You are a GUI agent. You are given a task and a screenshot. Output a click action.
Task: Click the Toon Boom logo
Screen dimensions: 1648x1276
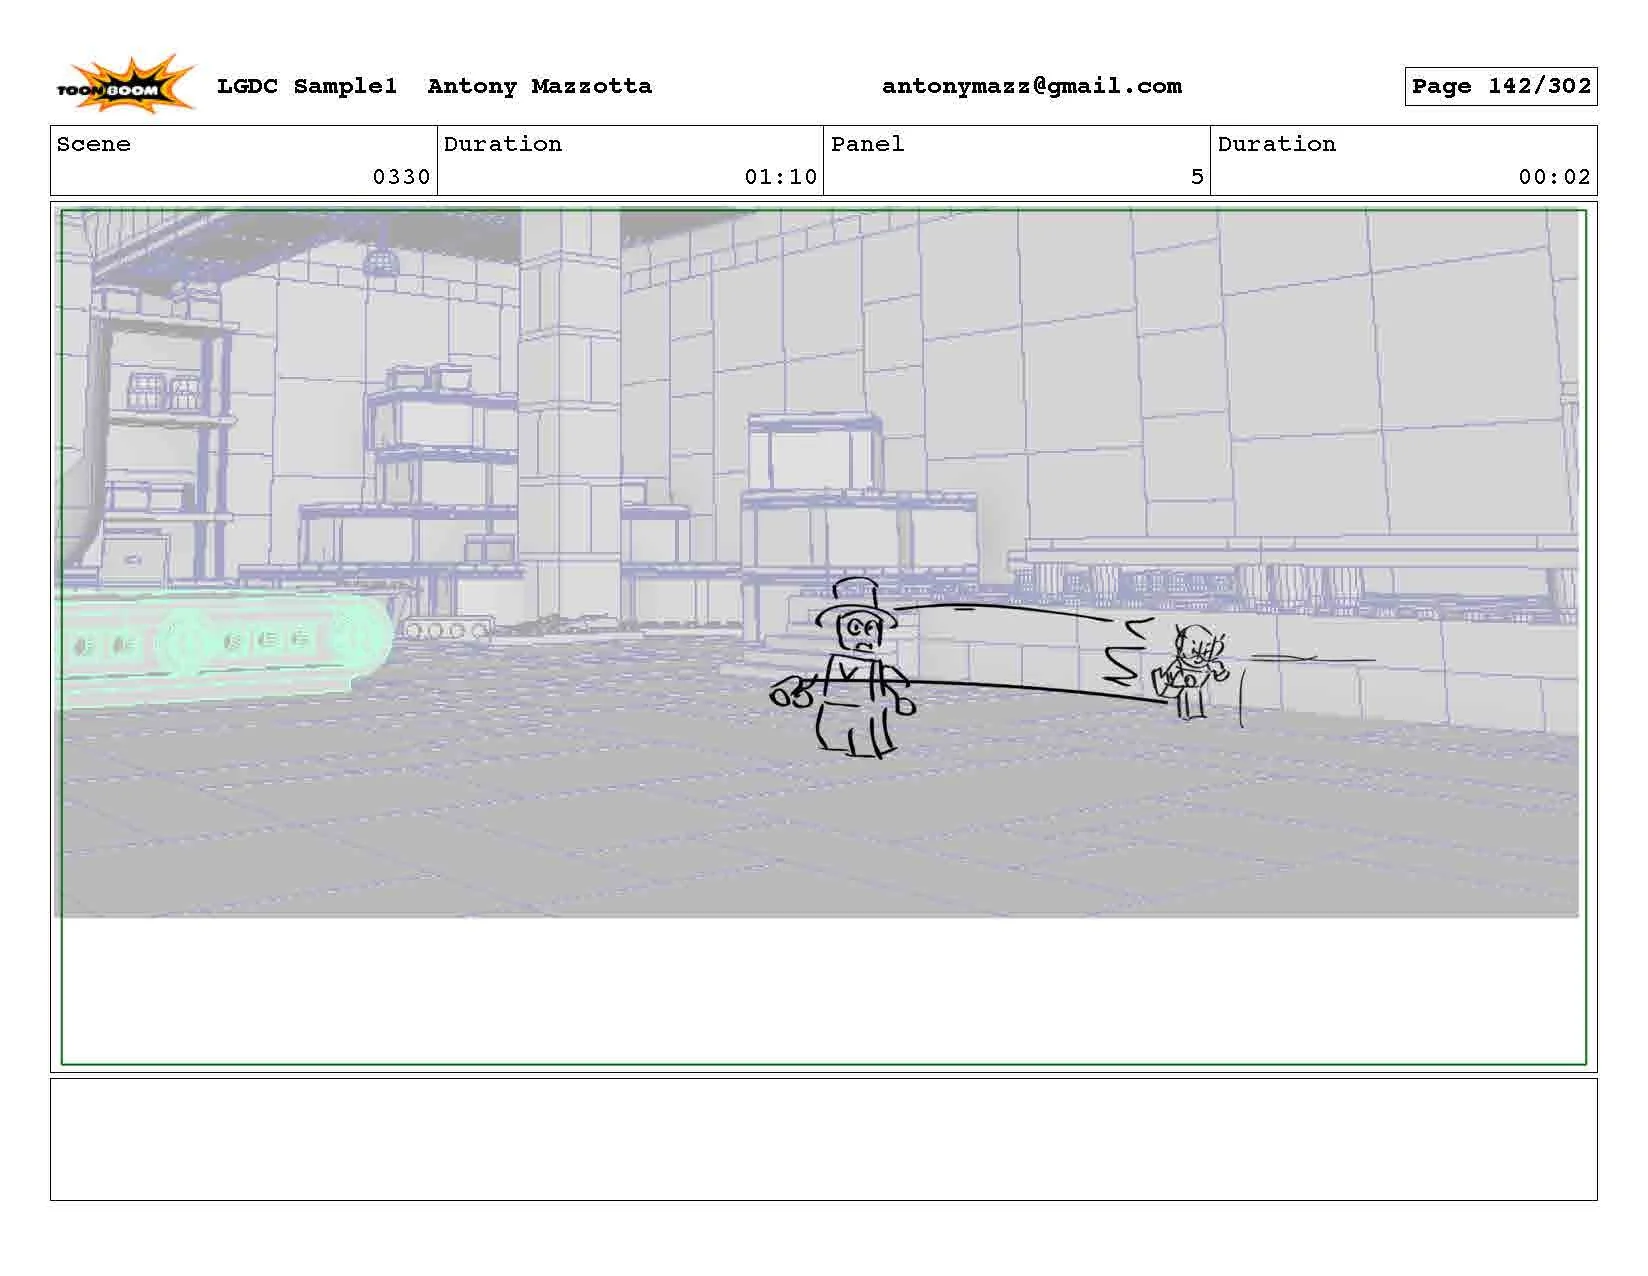(x=125, y=83)
